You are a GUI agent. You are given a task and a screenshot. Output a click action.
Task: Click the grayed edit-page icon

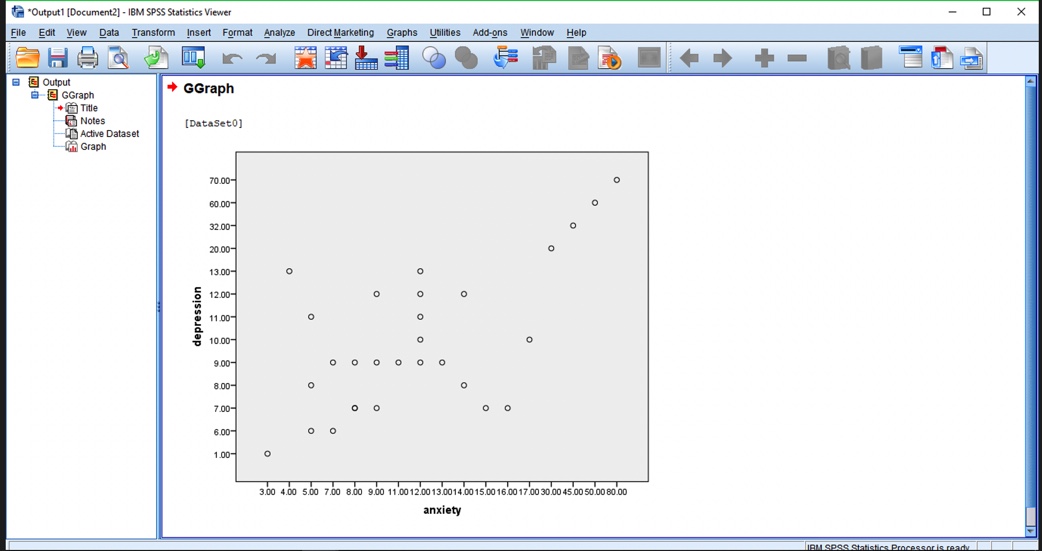(x=577, y=58)
